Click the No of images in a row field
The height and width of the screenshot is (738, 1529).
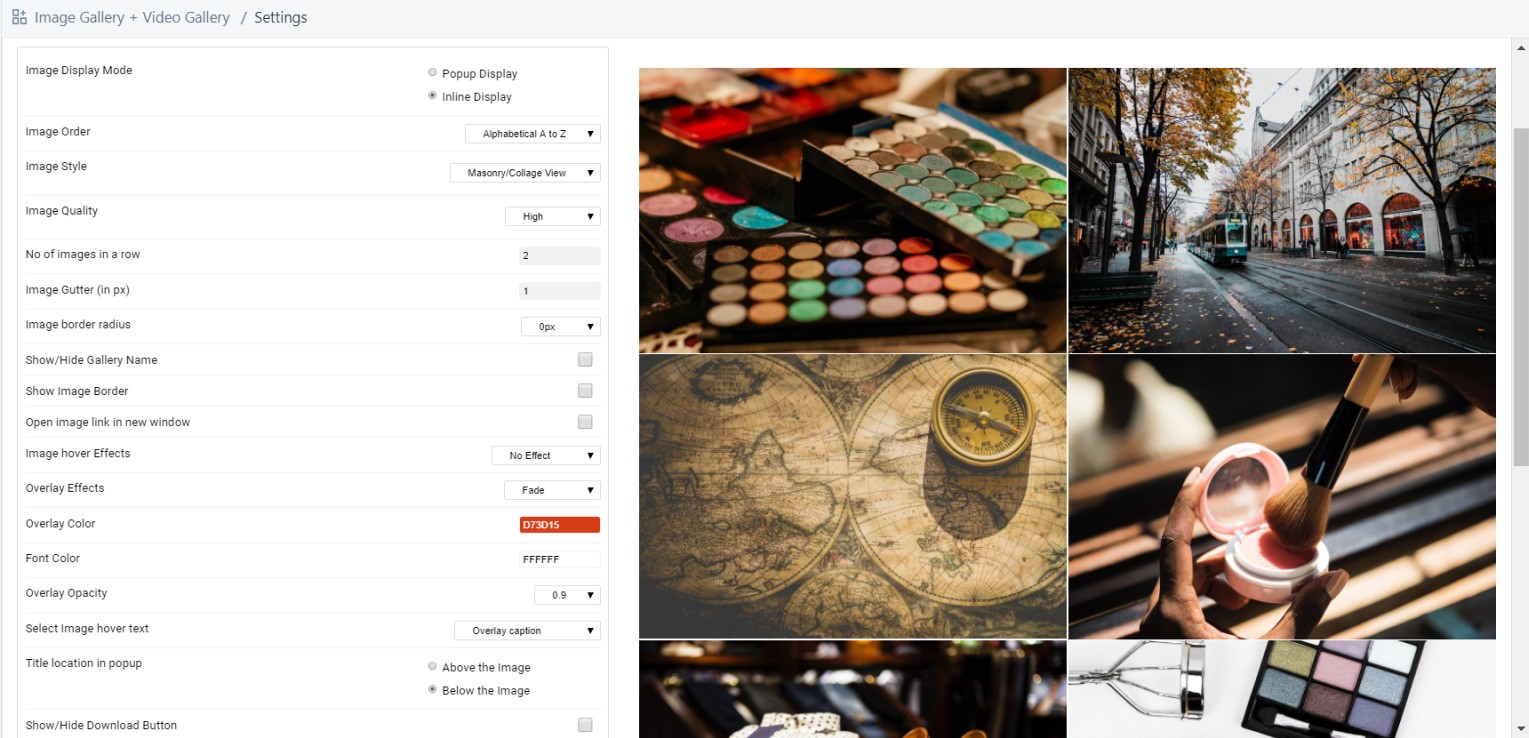[559, 256]
